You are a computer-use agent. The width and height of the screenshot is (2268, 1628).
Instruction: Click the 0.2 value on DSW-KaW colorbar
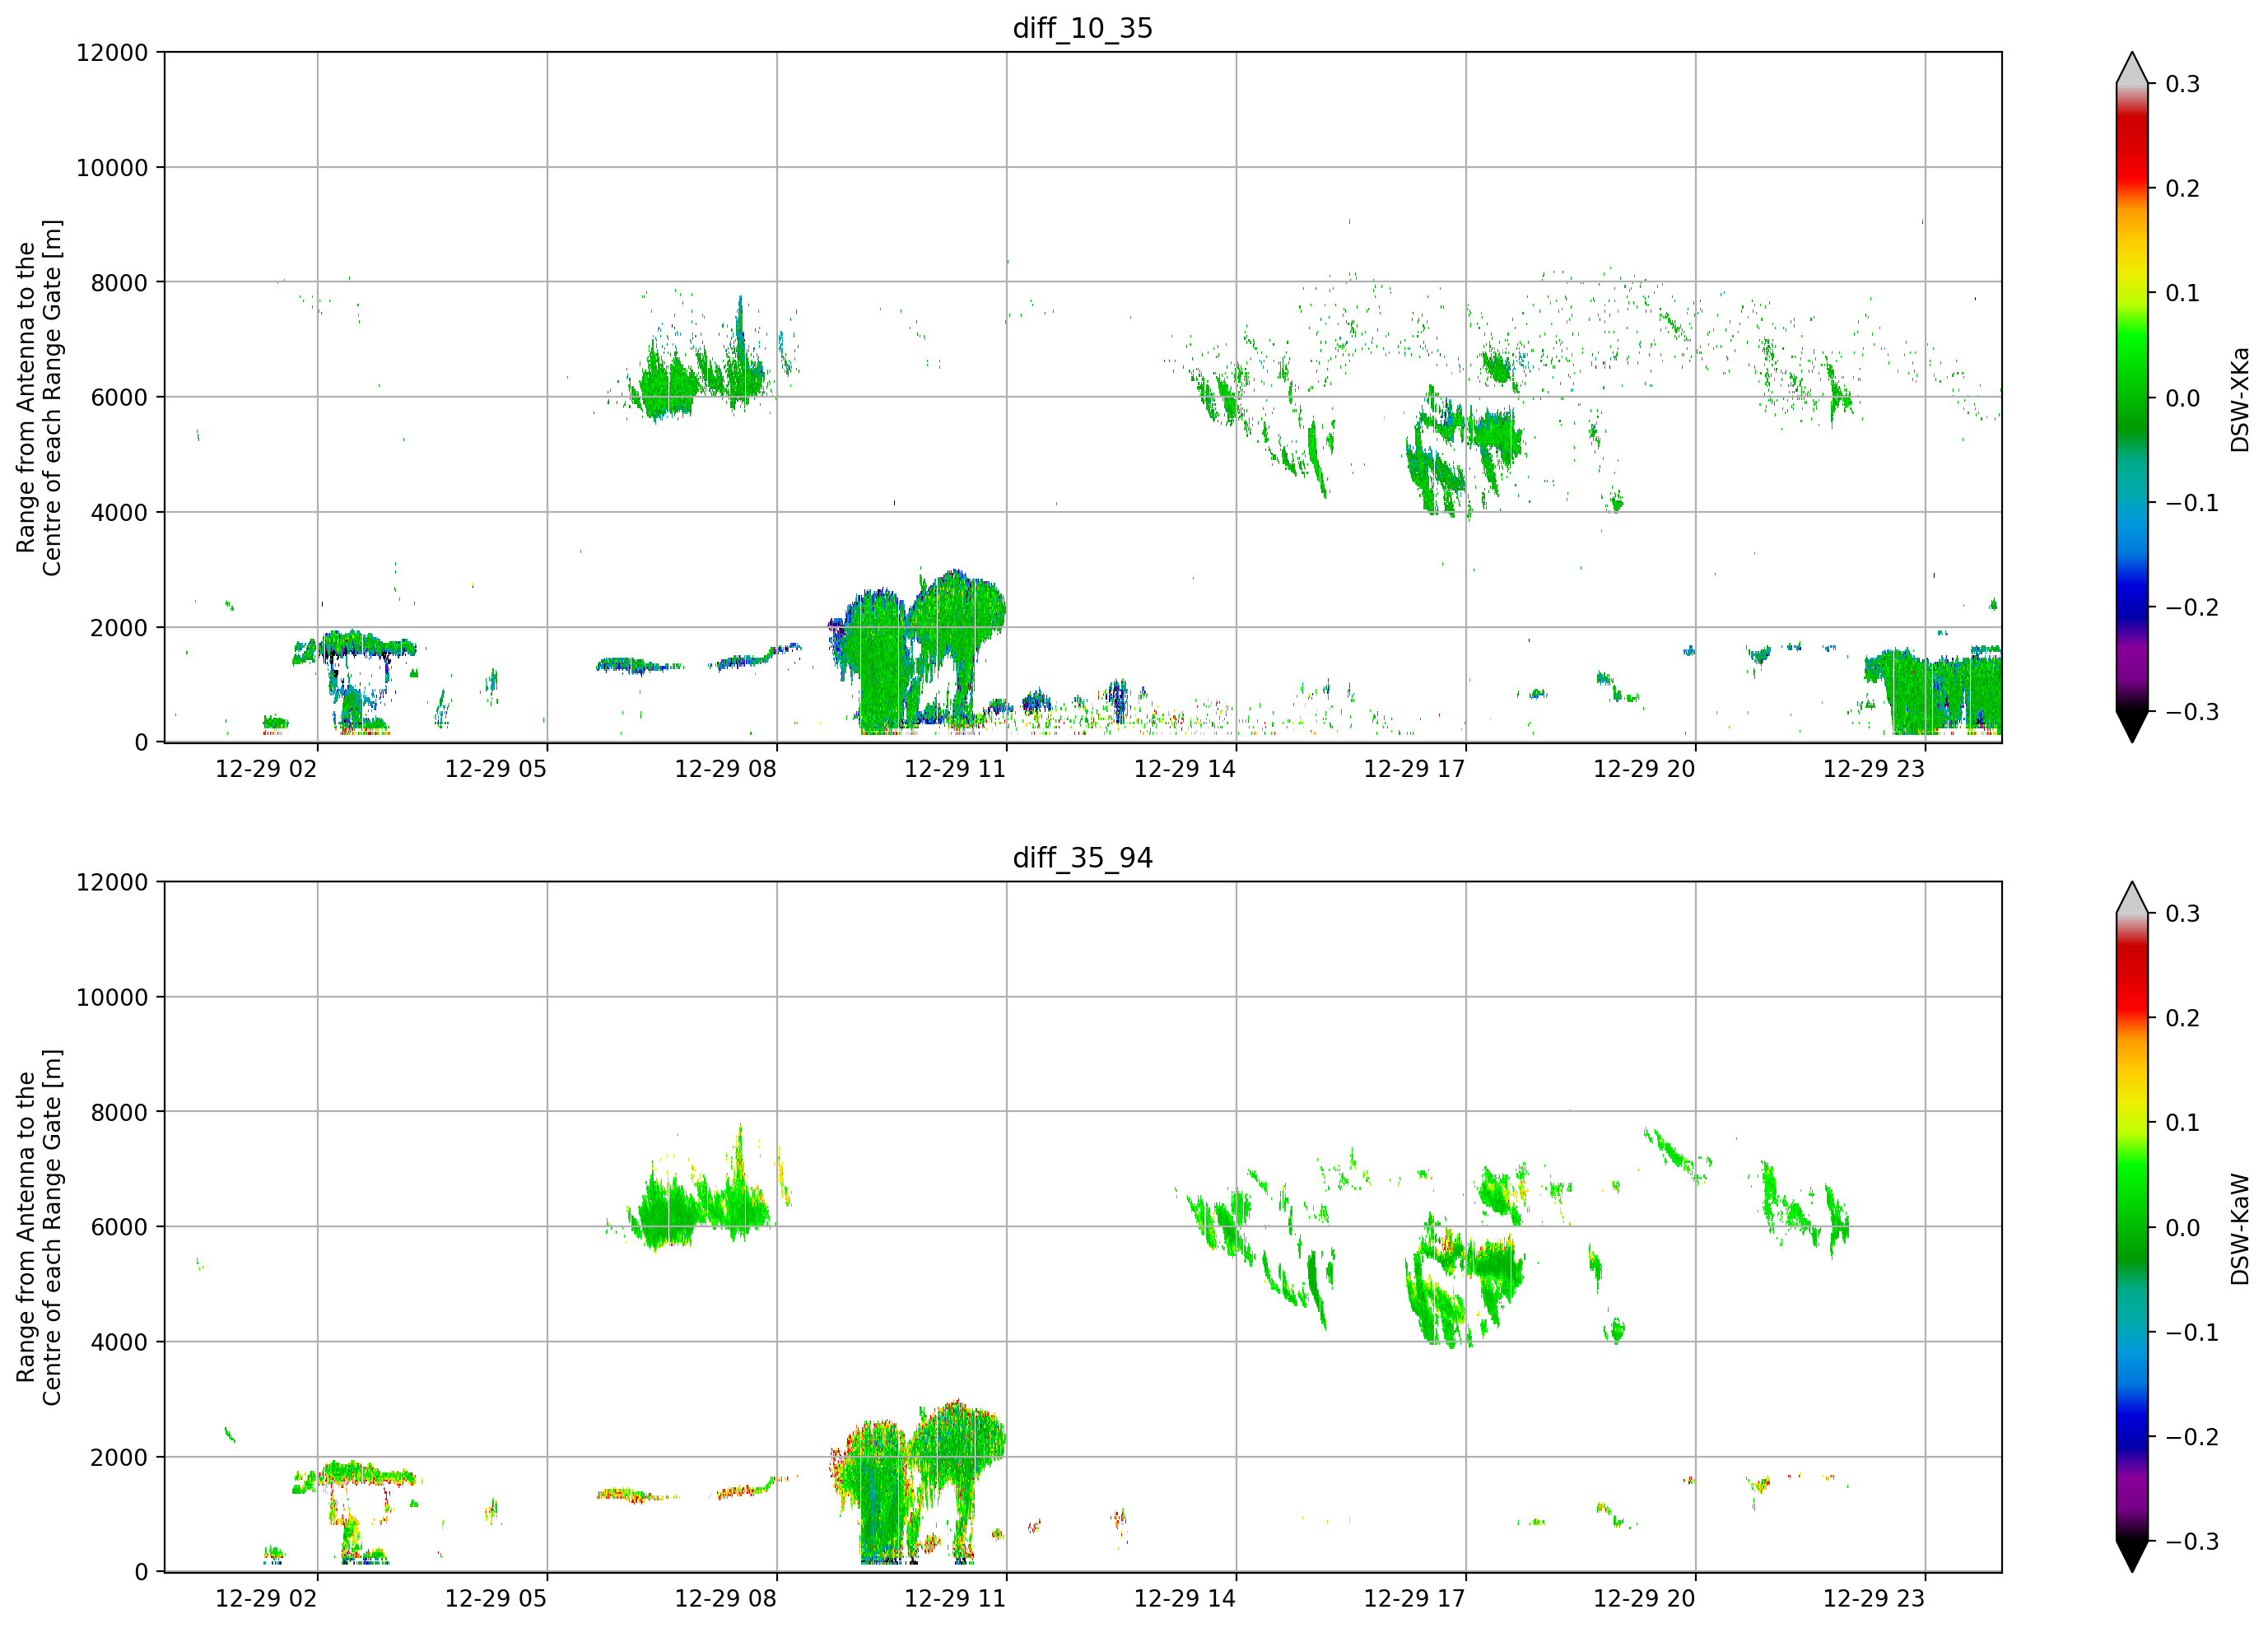click(x=2183, y=1019)
